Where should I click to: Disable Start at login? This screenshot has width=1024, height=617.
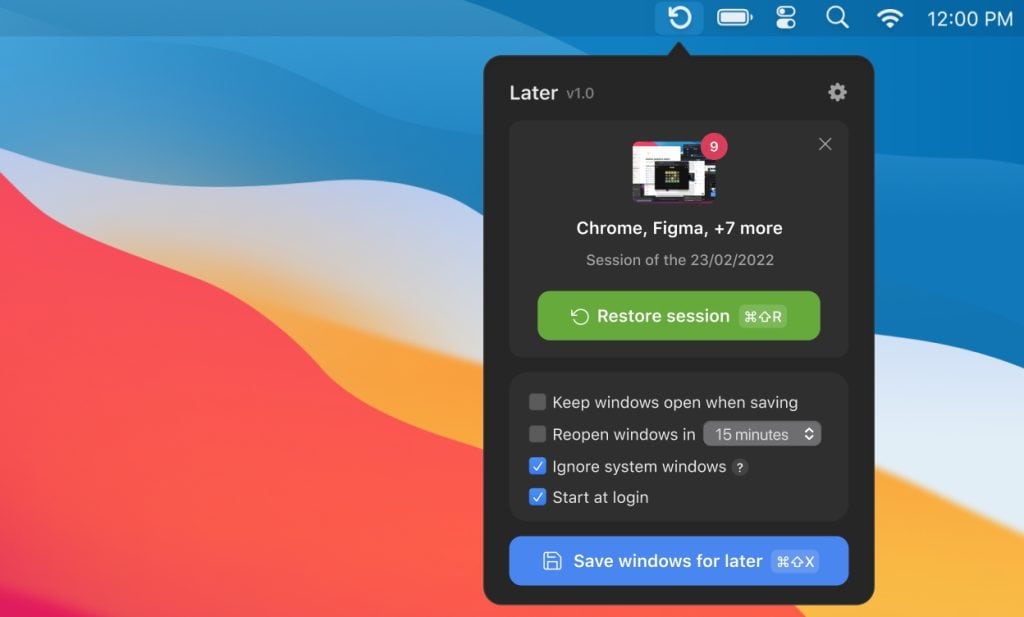tap(537, 497)
